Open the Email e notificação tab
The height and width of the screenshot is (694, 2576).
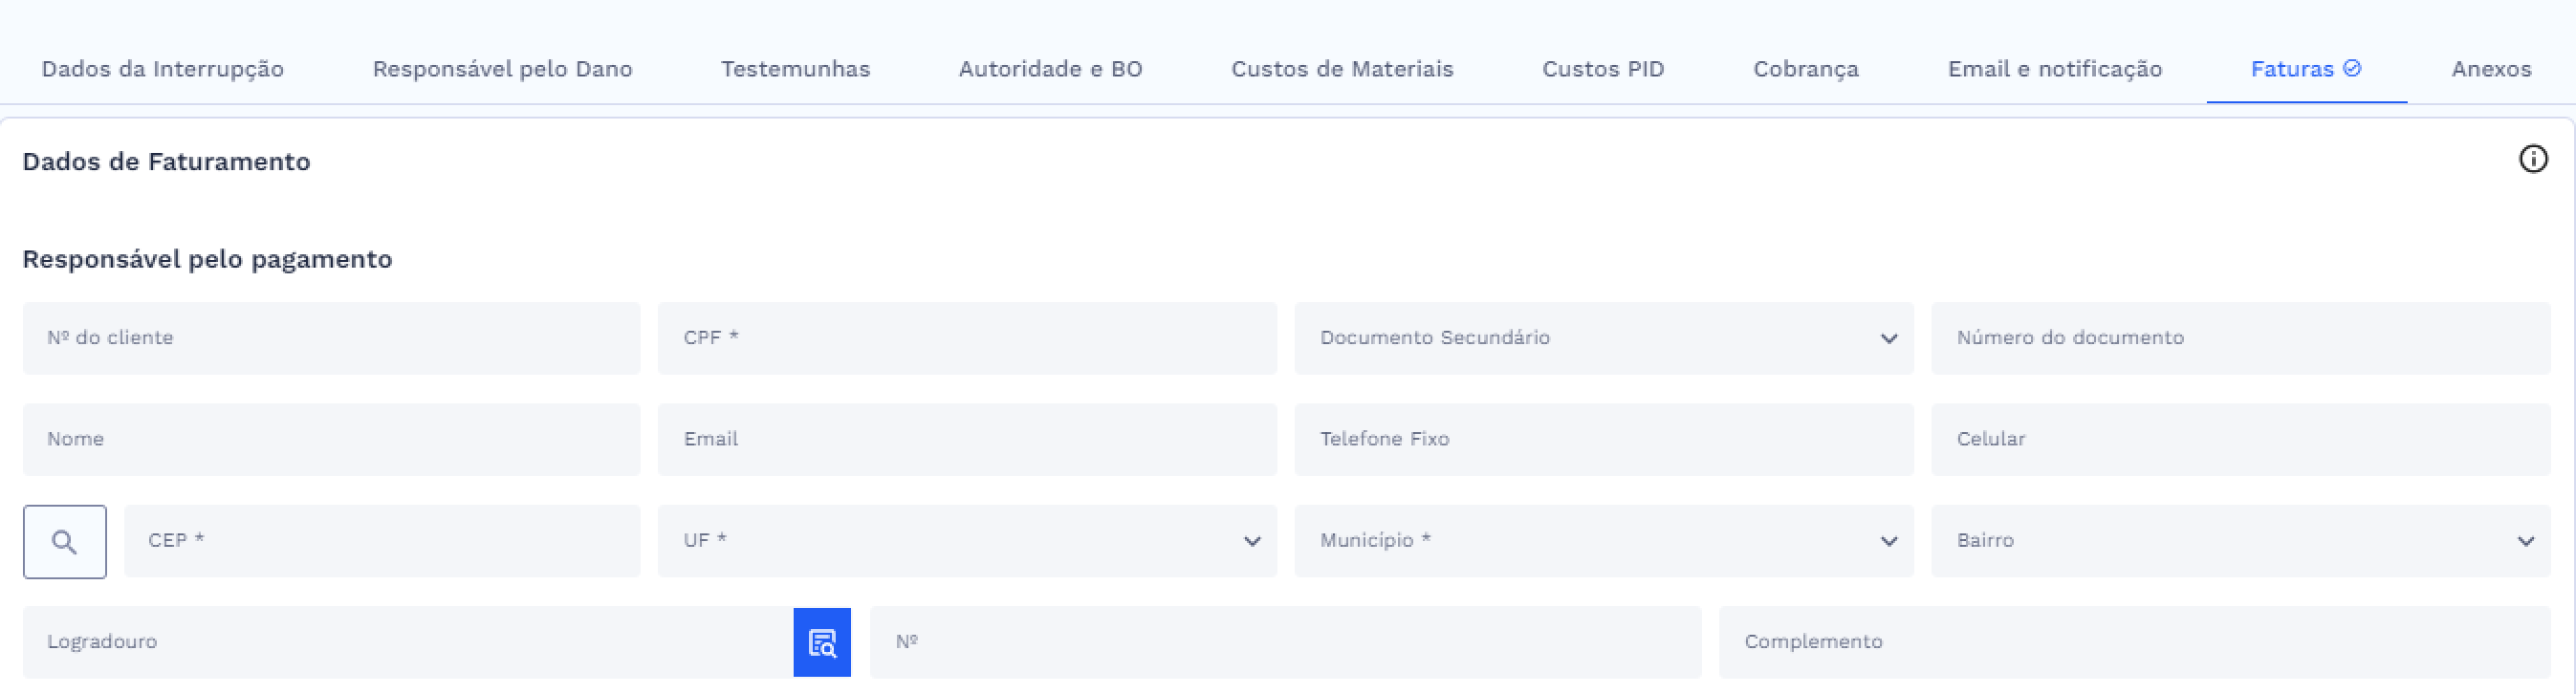click(x=2053, y=68)
